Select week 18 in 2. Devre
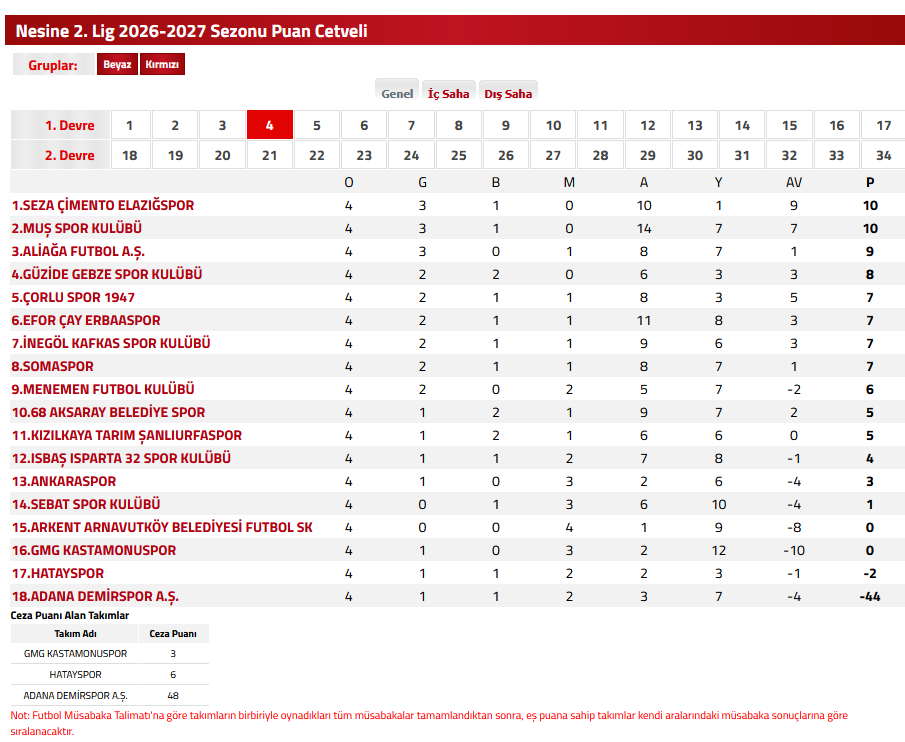 (130, 155)
